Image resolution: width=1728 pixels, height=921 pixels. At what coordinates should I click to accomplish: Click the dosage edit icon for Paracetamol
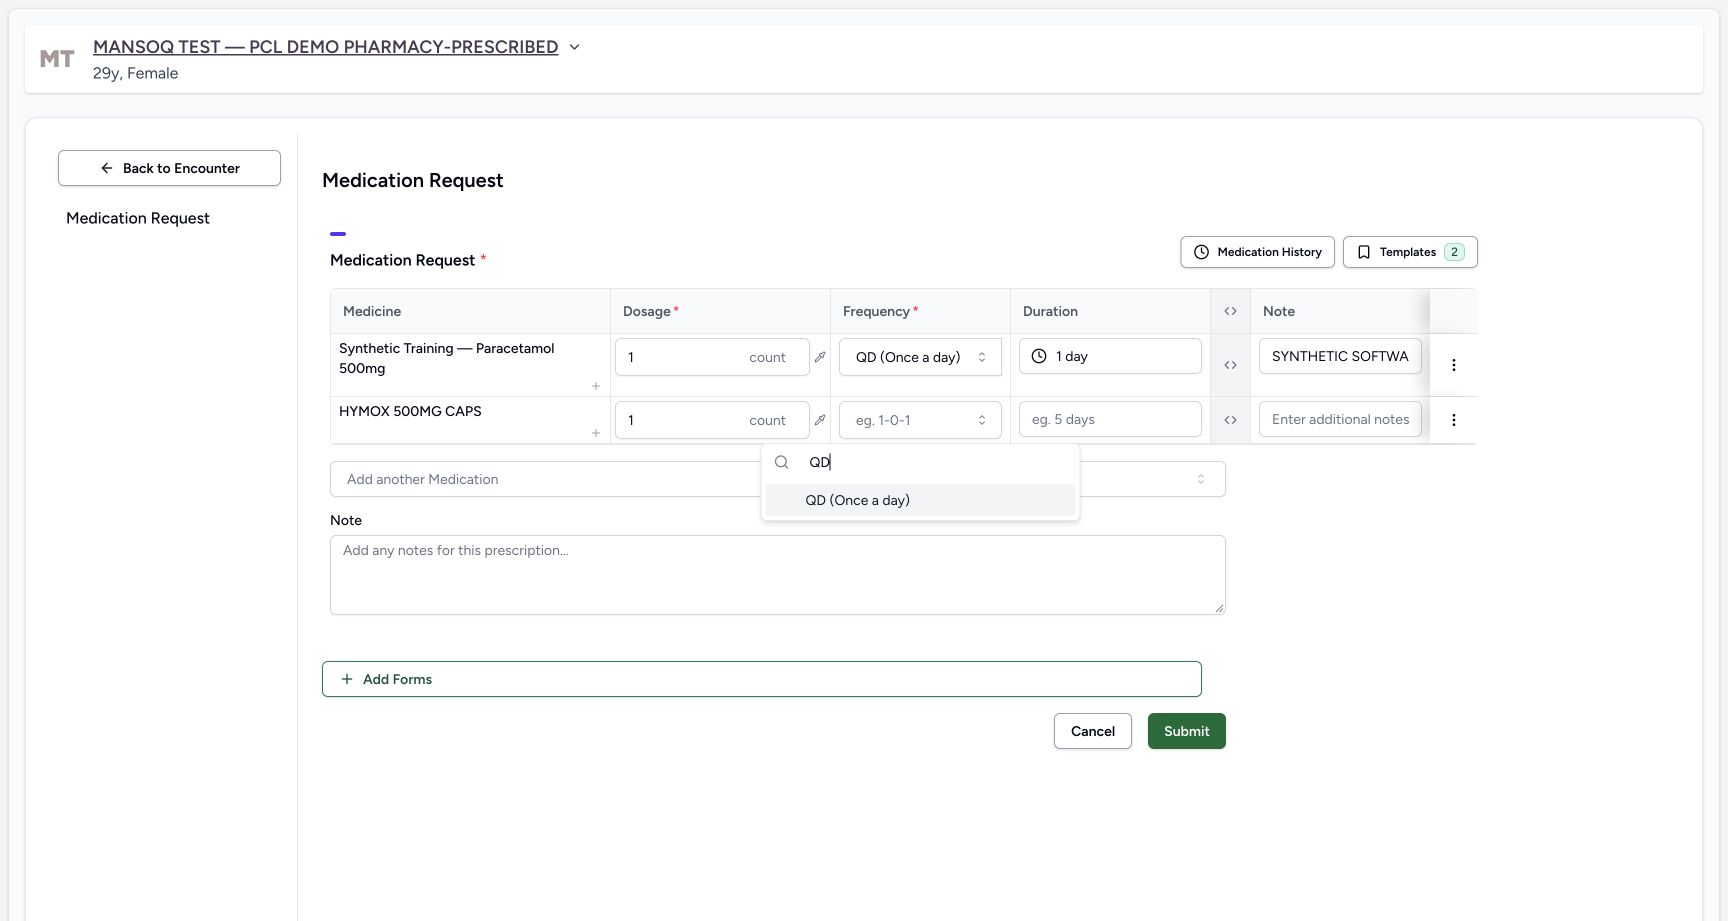[x=820, y=357]
